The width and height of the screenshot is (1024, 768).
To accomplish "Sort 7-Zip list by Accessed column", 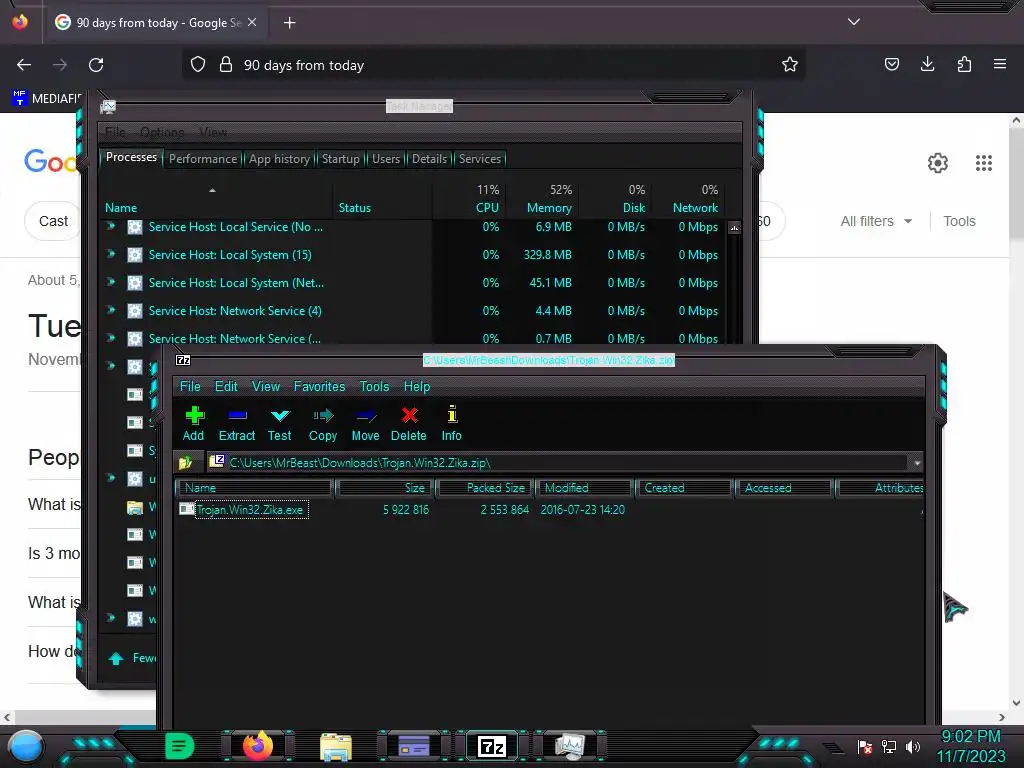I will [784, 488].
